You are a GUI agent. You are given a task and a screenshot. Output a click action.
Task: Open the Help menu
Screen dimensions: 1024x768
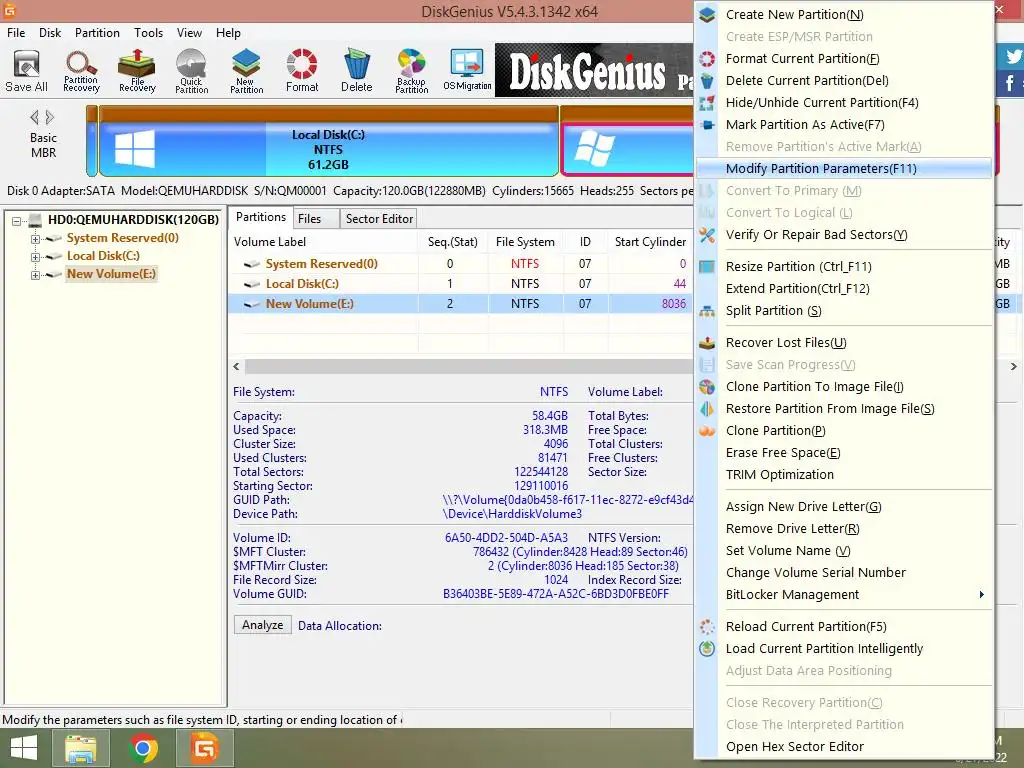point(228,33)
